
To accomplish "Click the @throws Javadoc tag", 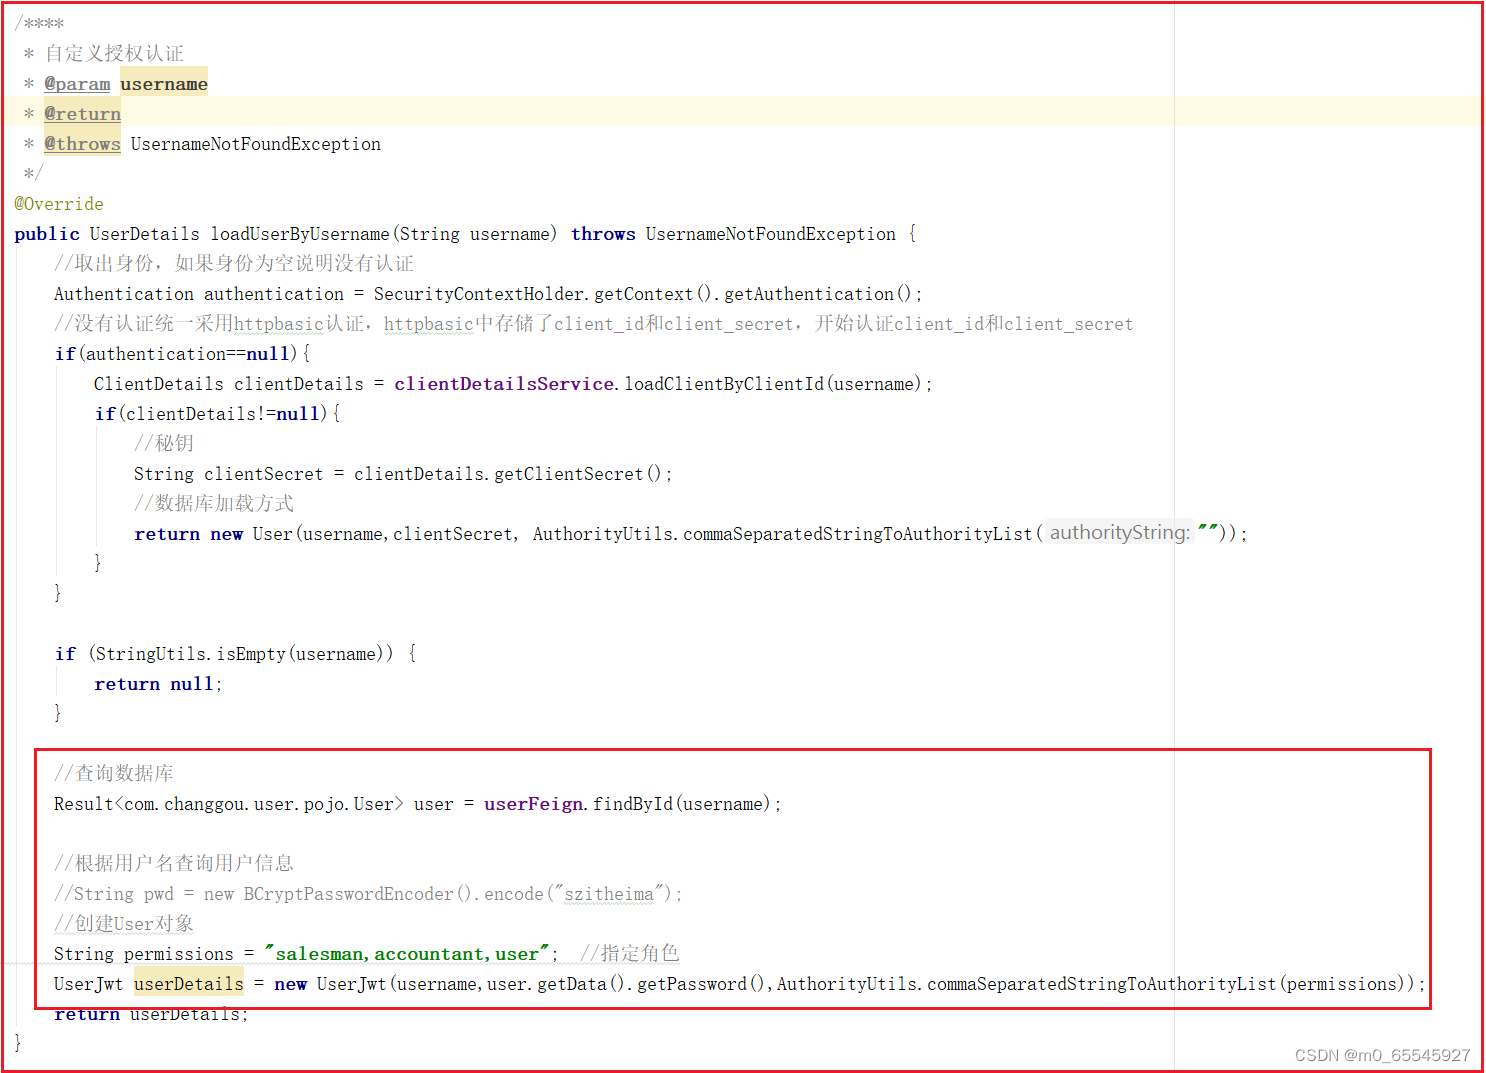I will tap(82, 144).
